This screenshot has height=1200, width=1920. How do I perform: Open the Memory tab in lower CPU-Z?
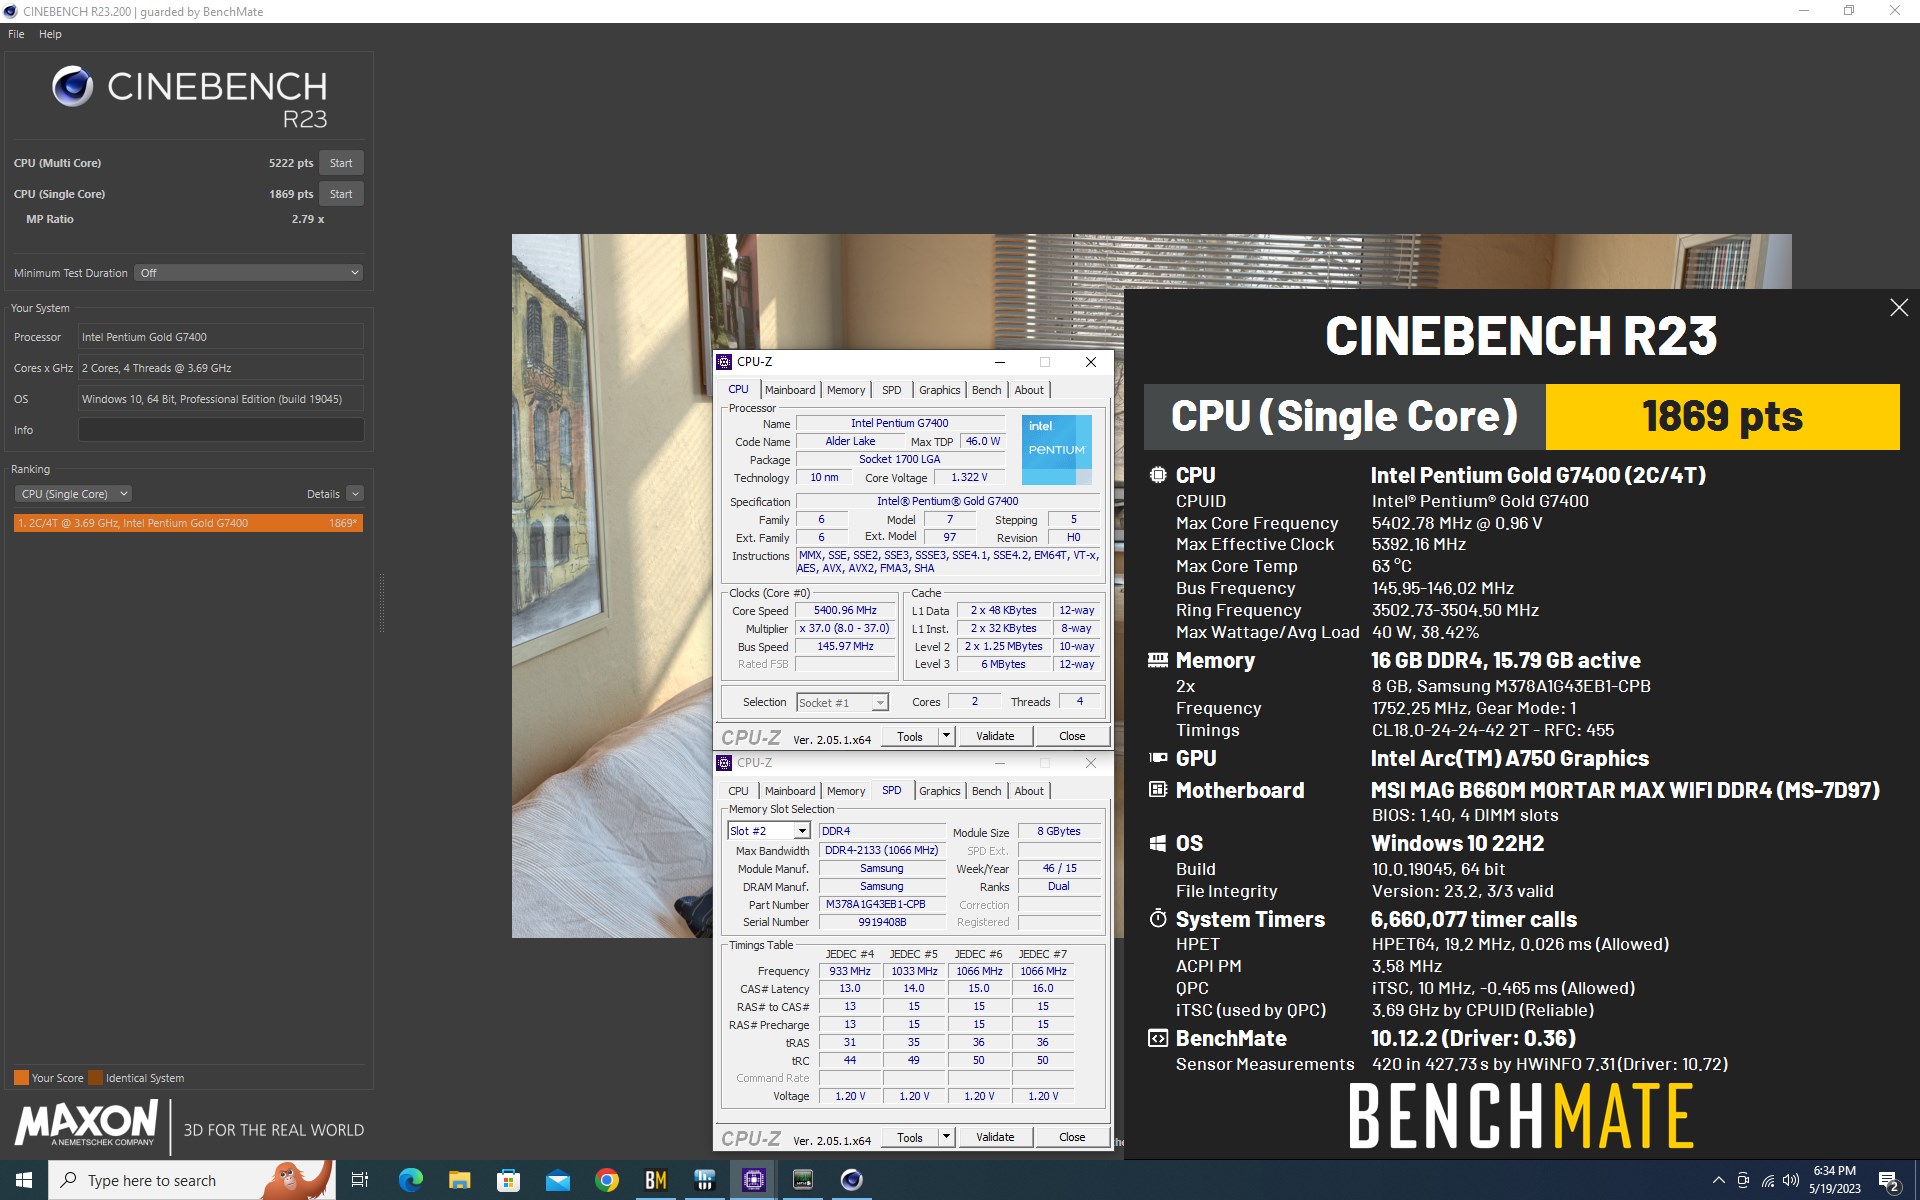click(x=846, y=791)
